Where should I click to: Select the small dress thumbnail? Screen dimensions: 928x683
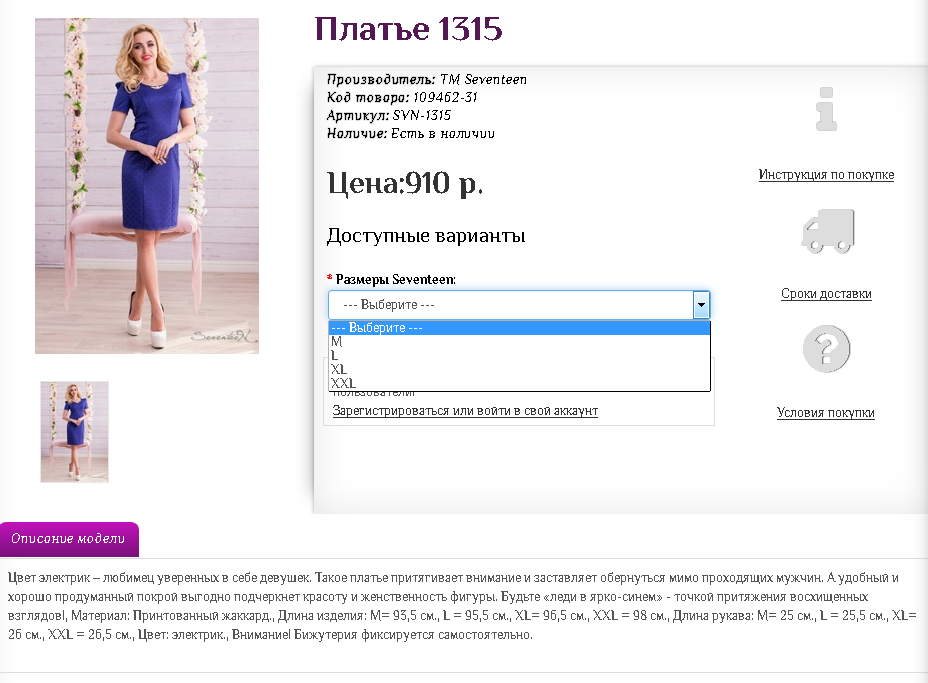(75, 432)
